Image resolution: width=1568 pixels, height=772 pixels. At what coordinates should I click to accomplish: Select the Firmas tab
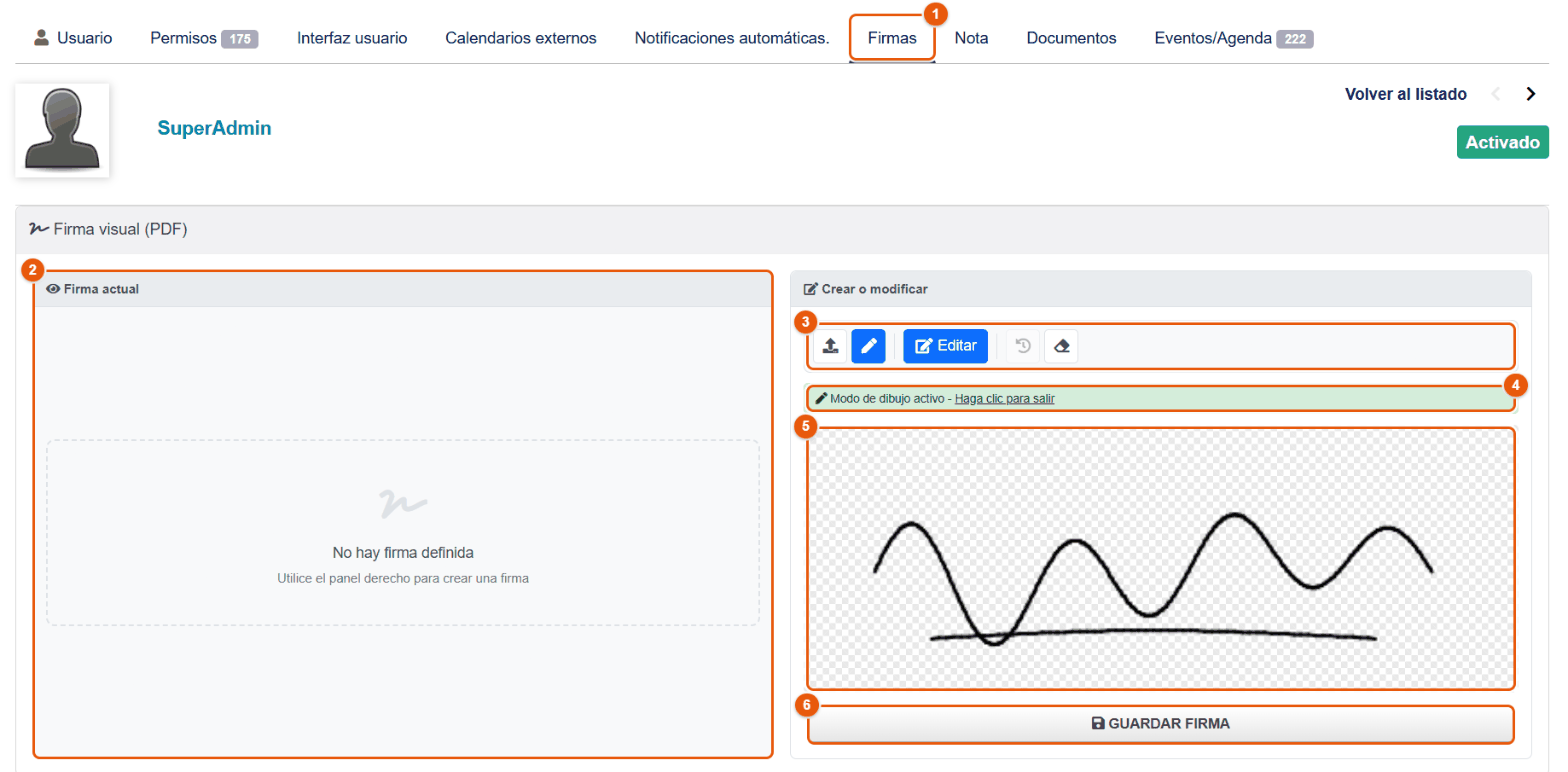coord(892,38)
